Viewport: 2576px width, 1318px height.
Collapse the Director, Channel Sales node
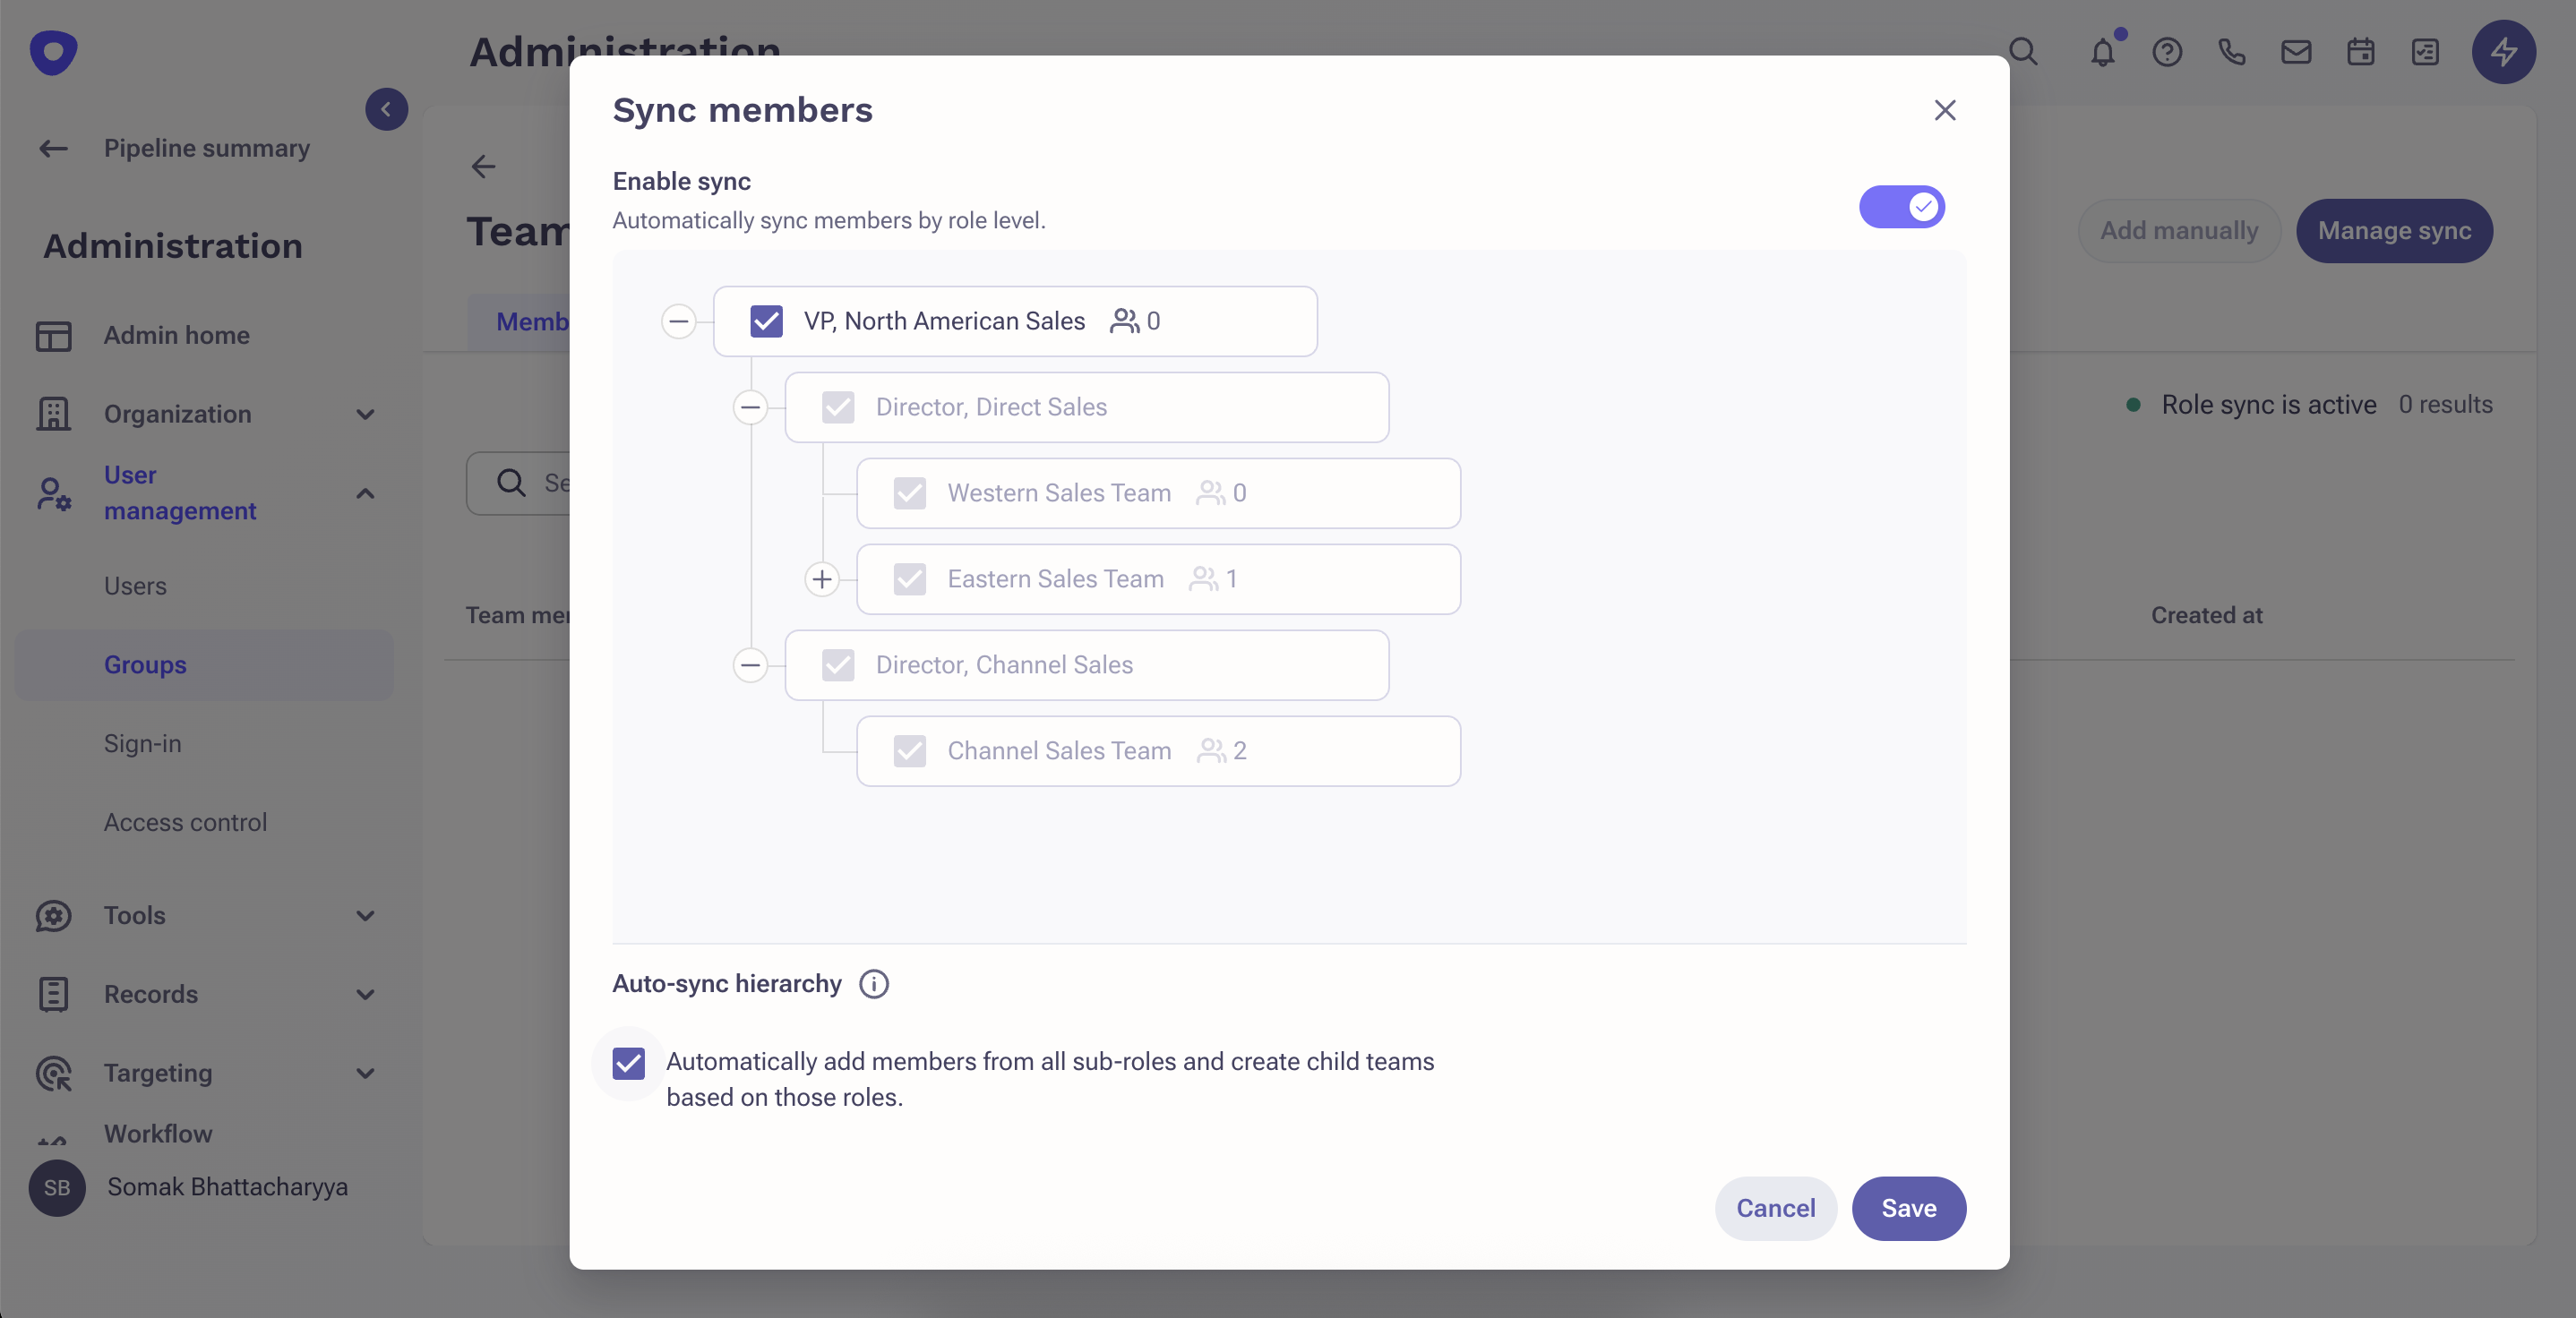point(750,665)
